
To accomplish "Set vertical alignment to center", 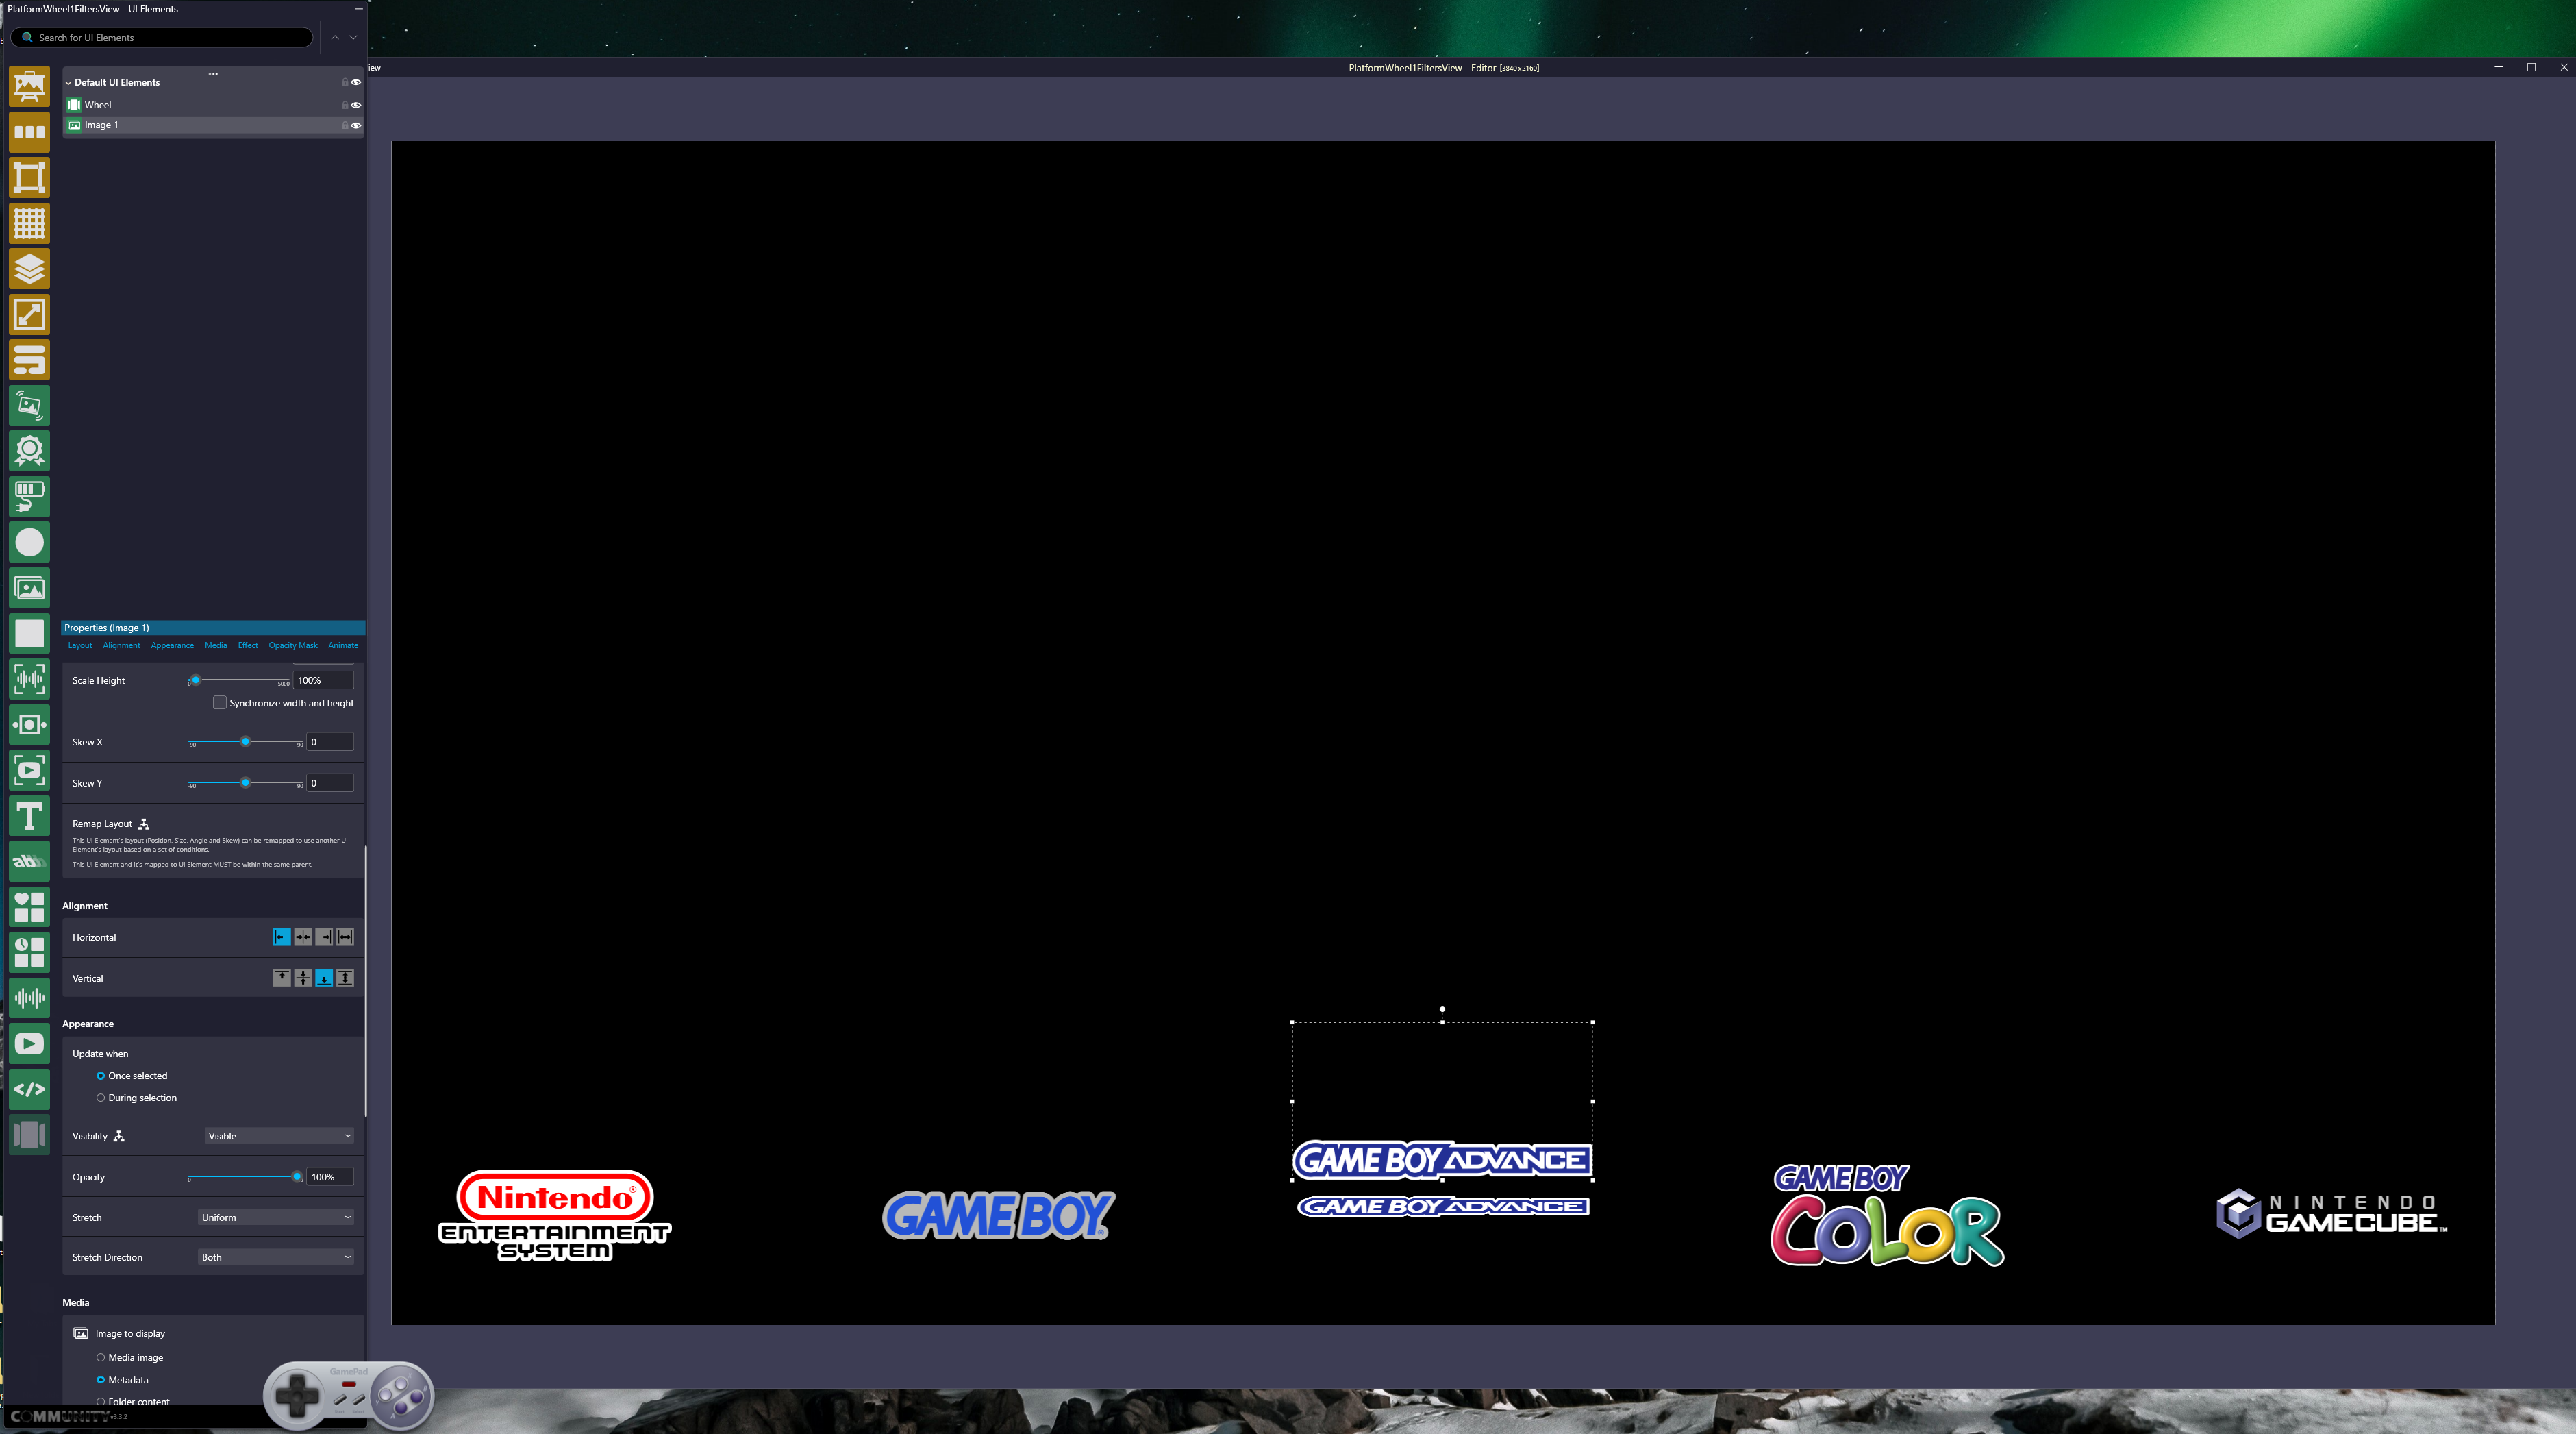I will (303, 978).
